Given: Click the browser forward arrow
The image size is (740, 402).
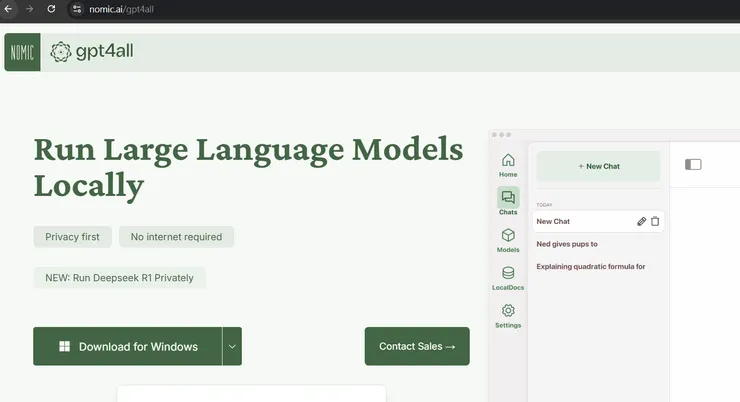Looking at the screenshot, I should 29,9.
